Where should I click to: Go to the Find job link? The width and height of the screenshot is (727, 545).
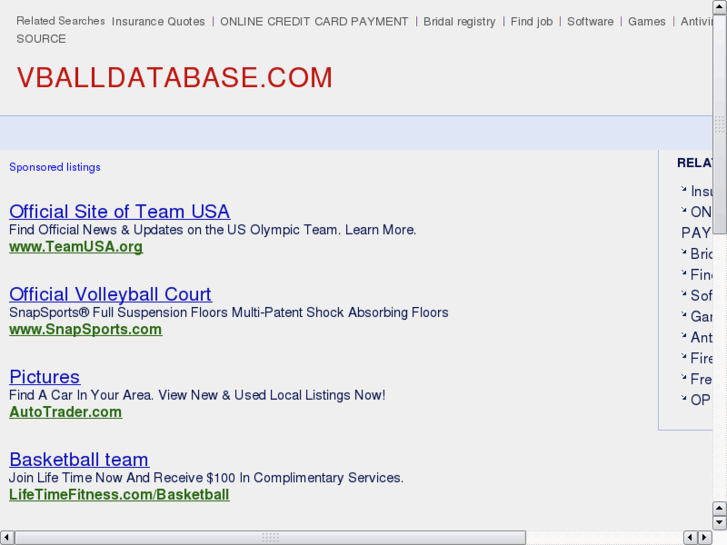coord(531,22)
